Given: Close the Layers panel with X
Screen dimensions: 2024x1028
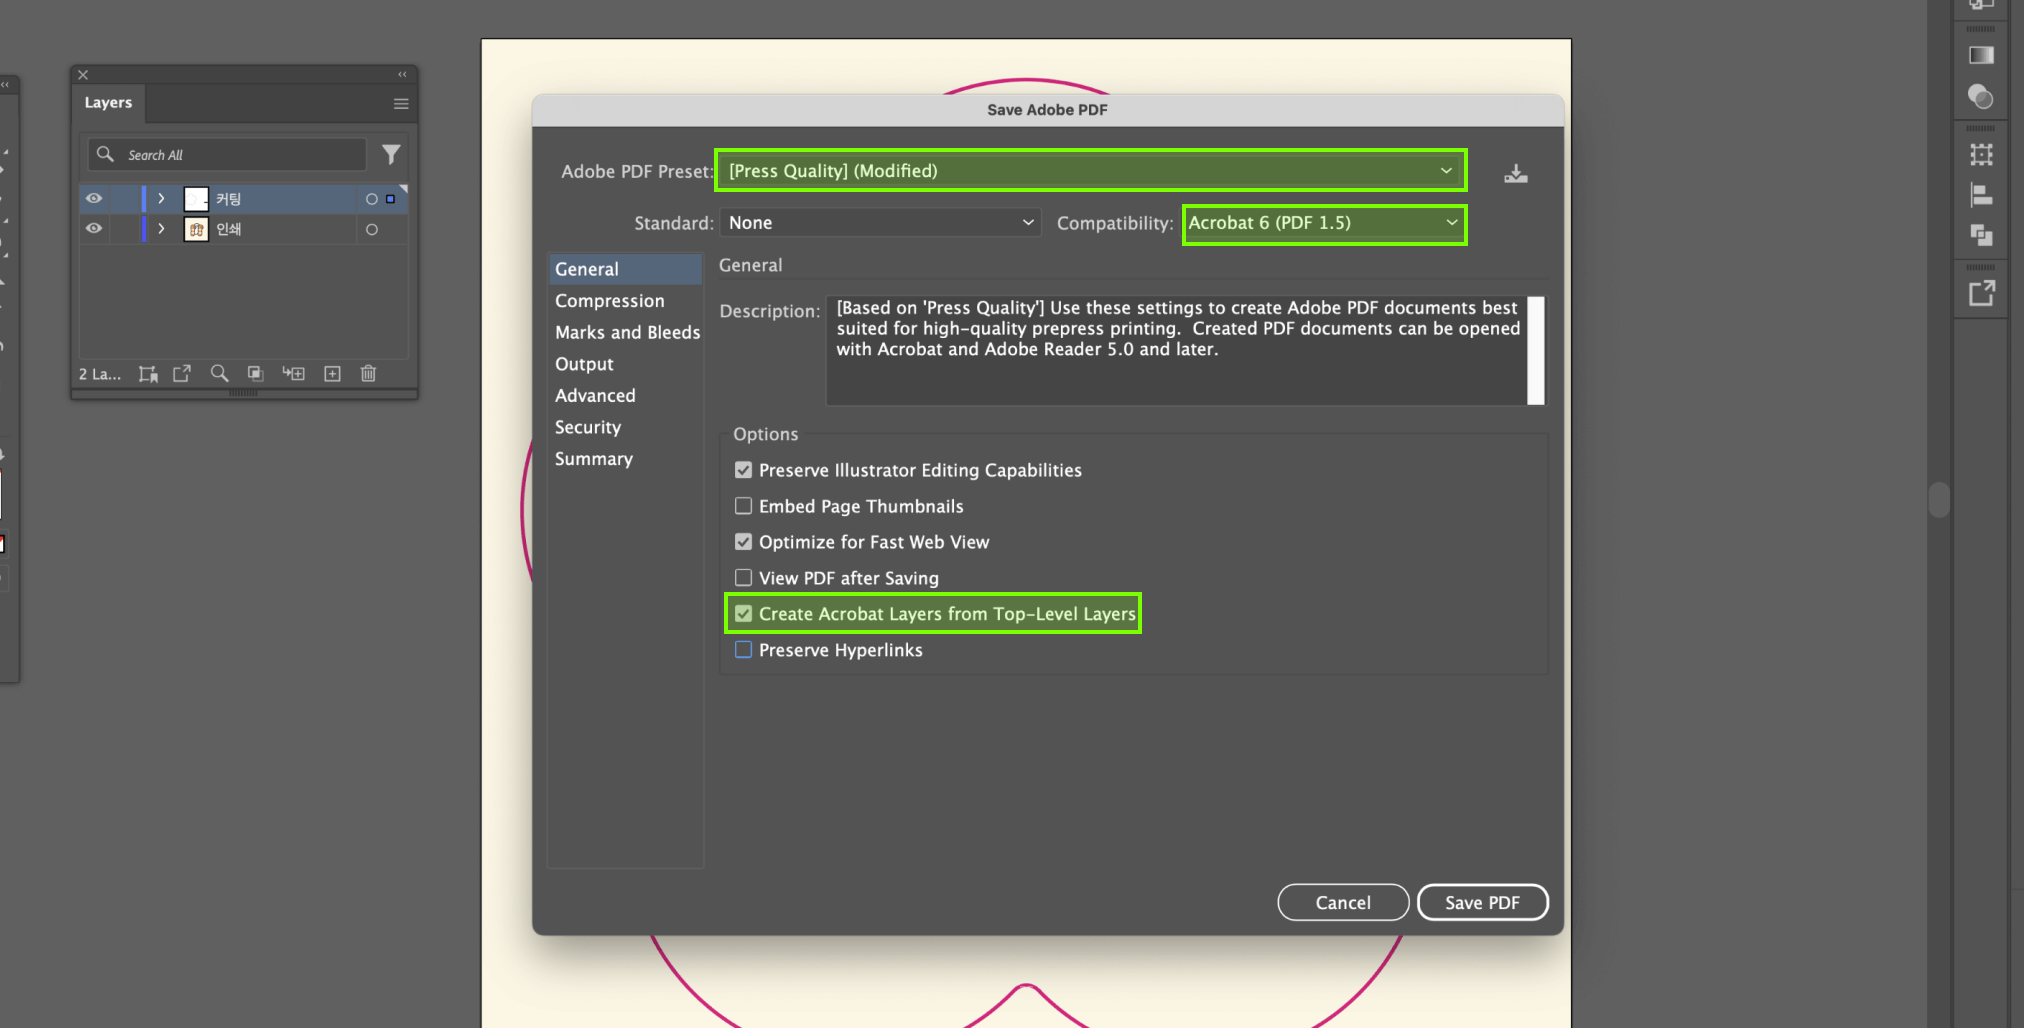Looking at the screenshot, I should click(x=83, y=75).
